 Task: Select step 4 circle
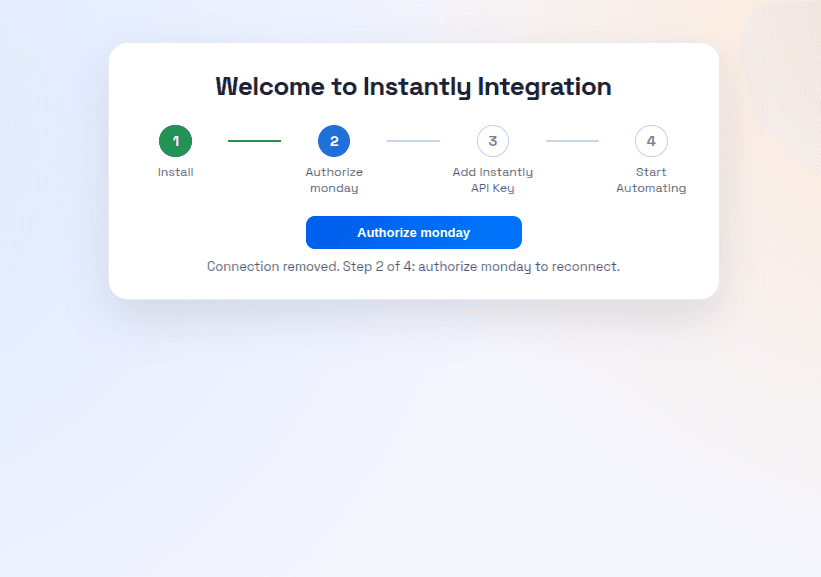[x=651, y=141]
